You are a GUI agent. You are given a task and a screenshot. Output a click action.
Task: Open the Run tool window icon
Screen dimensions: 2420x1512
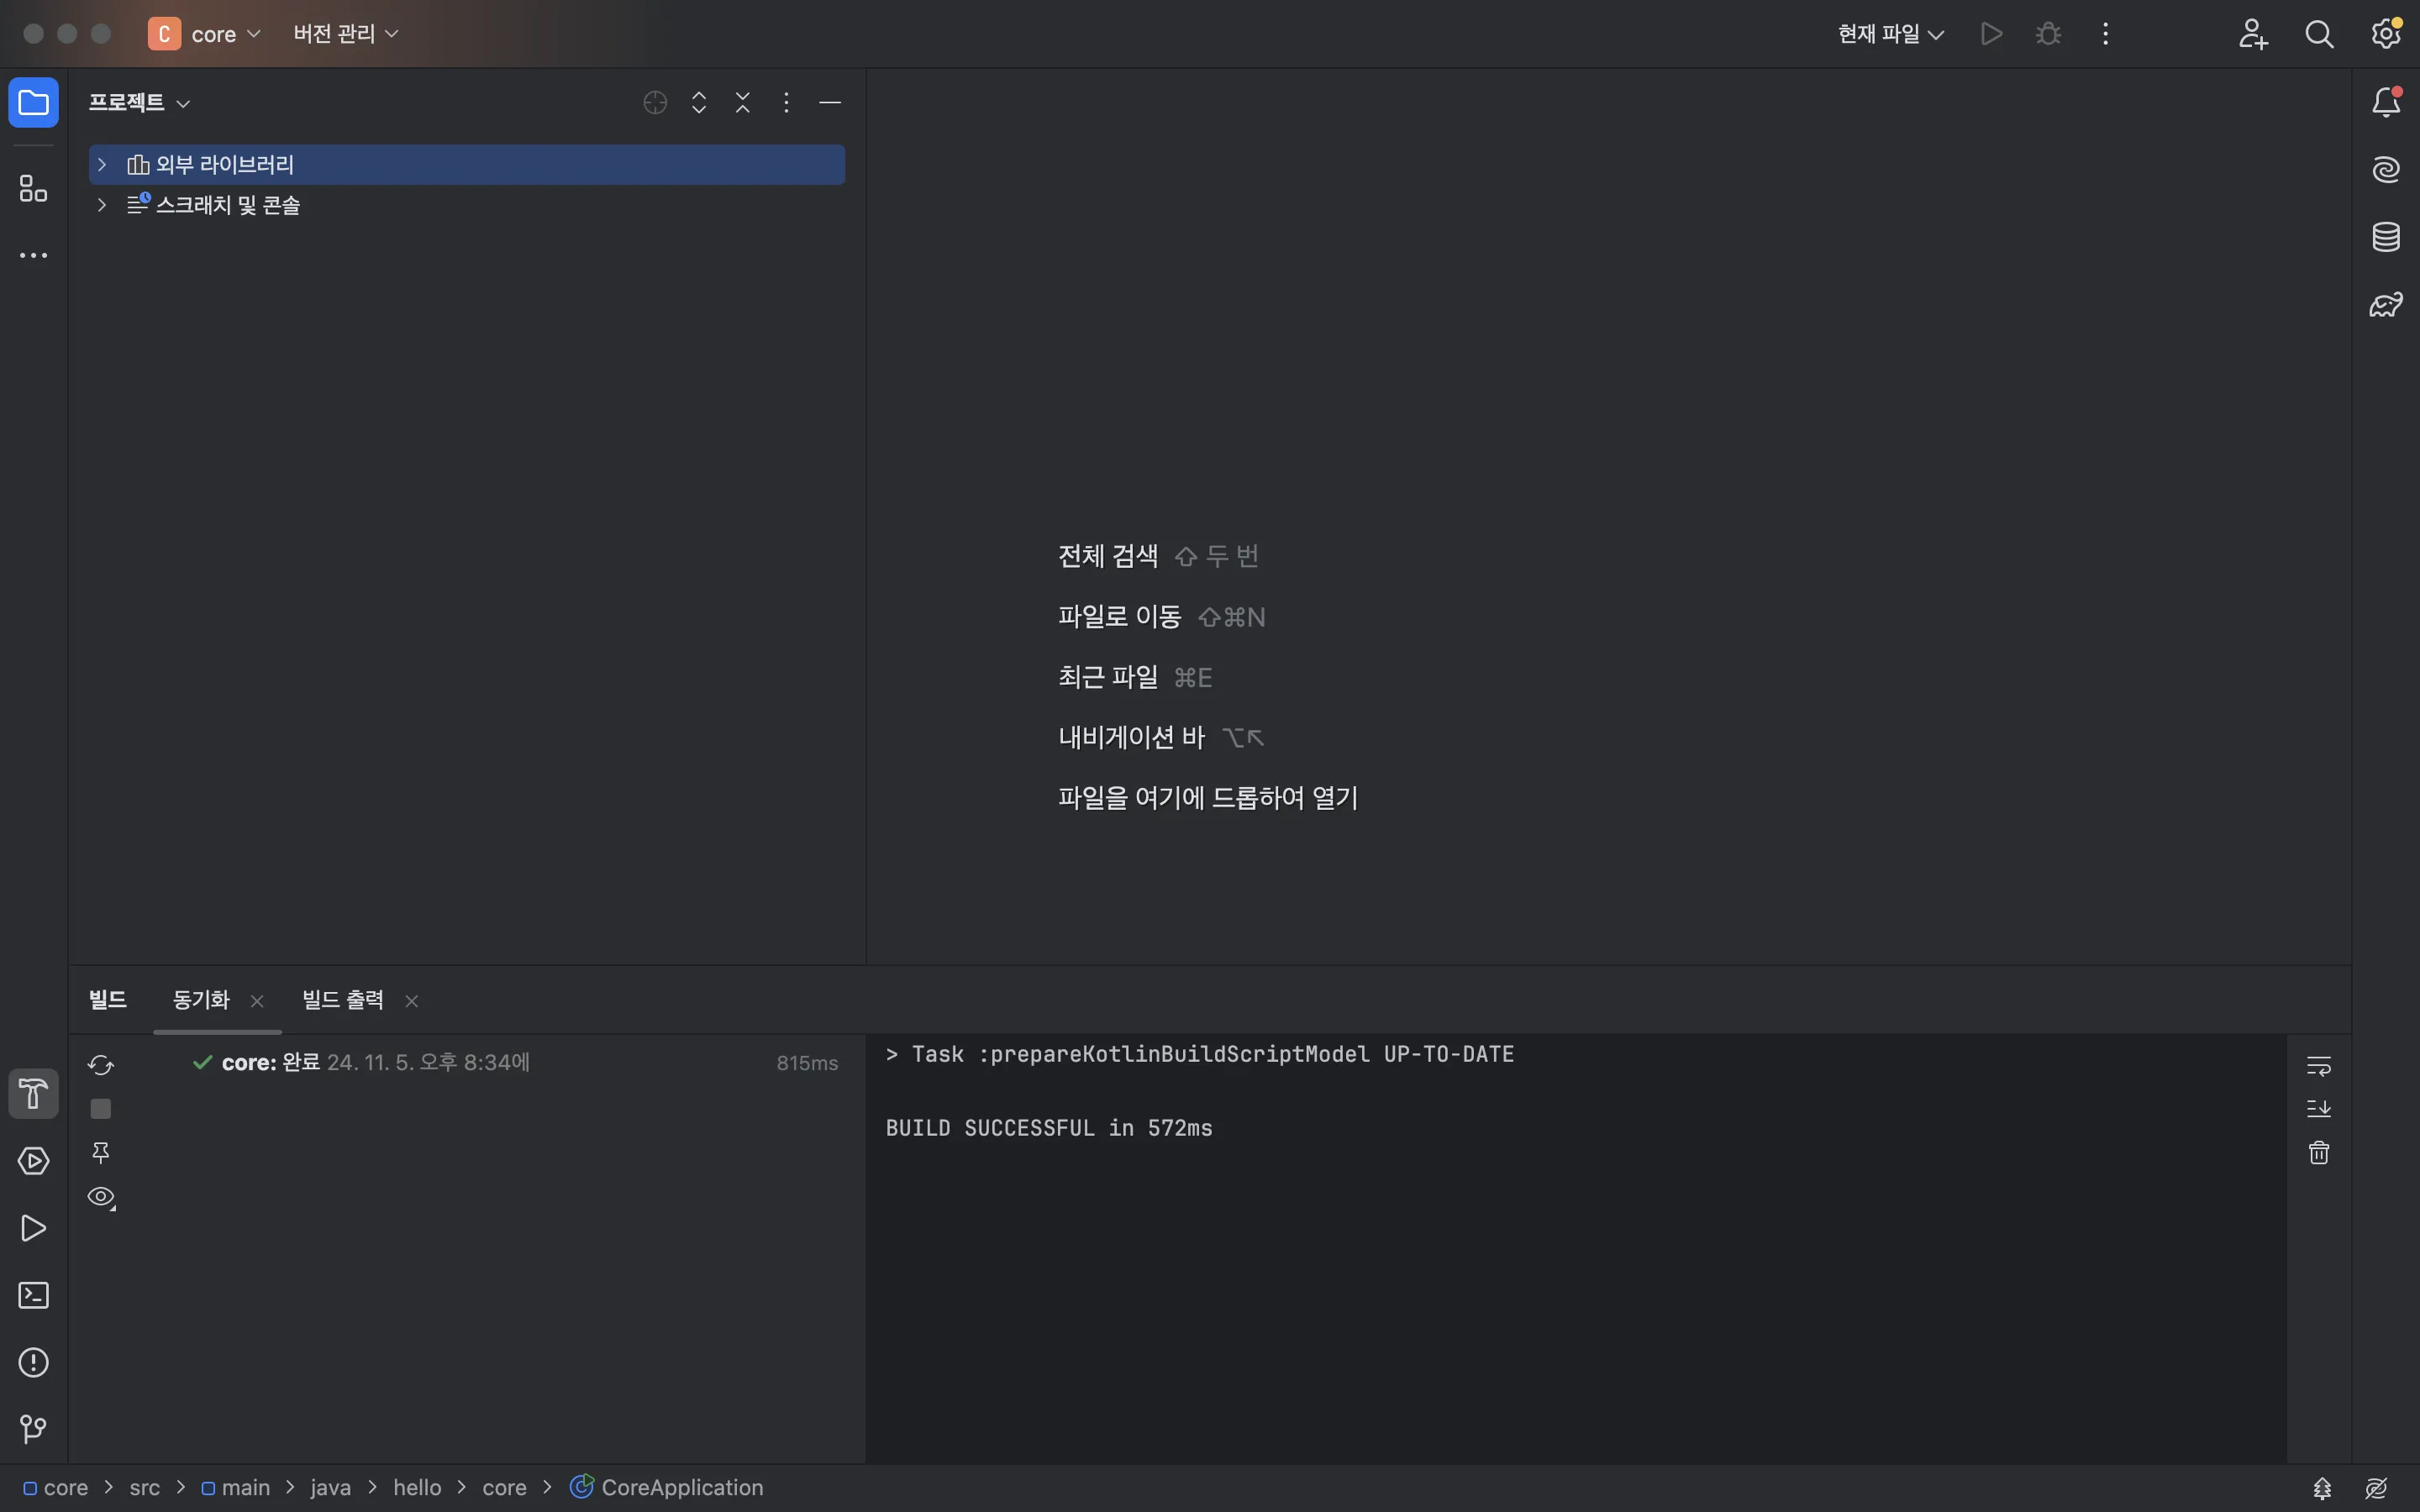click(33, 1228)
